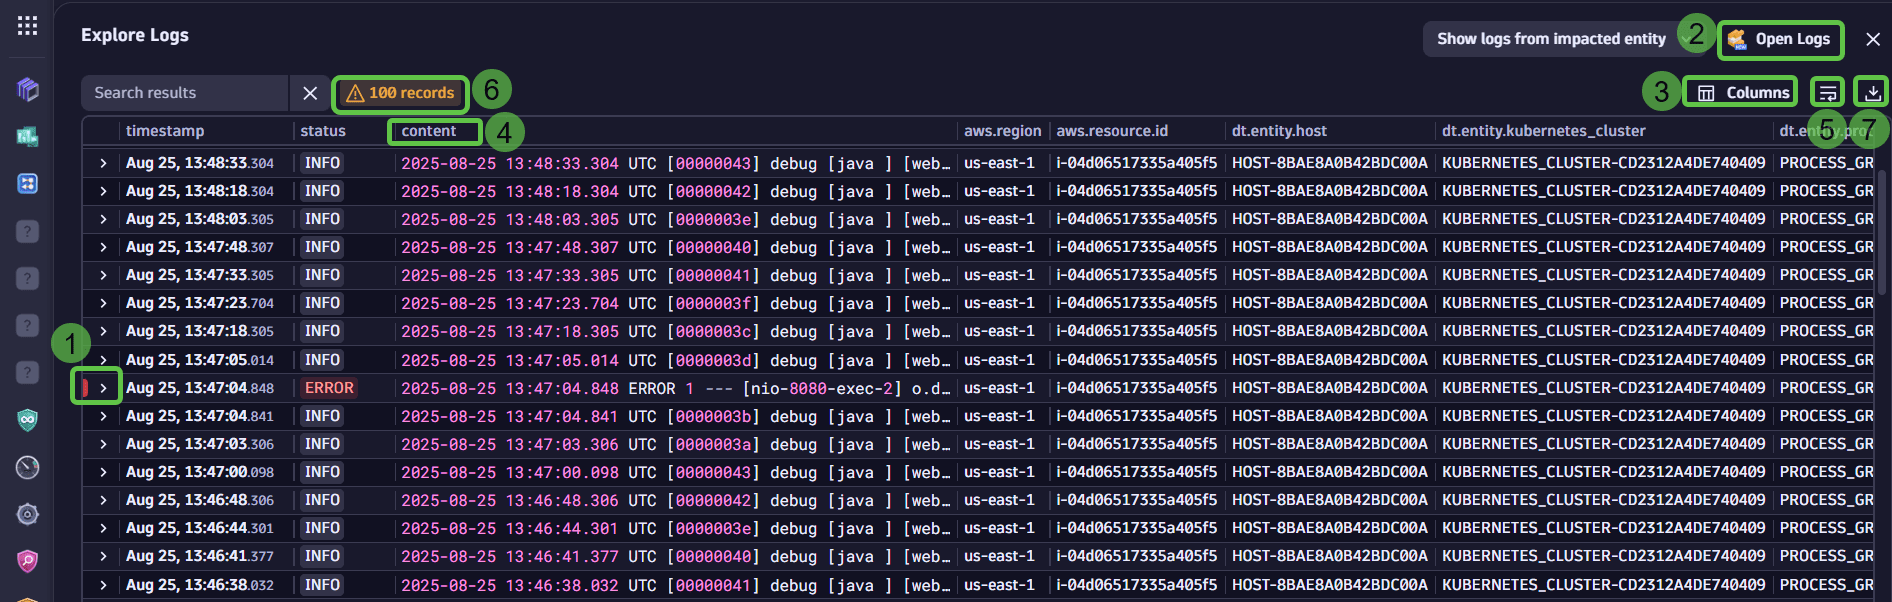The width and height of the screenshot is (1892, 602).
Task: Select the ERROR log content text
Action: pyautogui.click(x=676, y=388)
